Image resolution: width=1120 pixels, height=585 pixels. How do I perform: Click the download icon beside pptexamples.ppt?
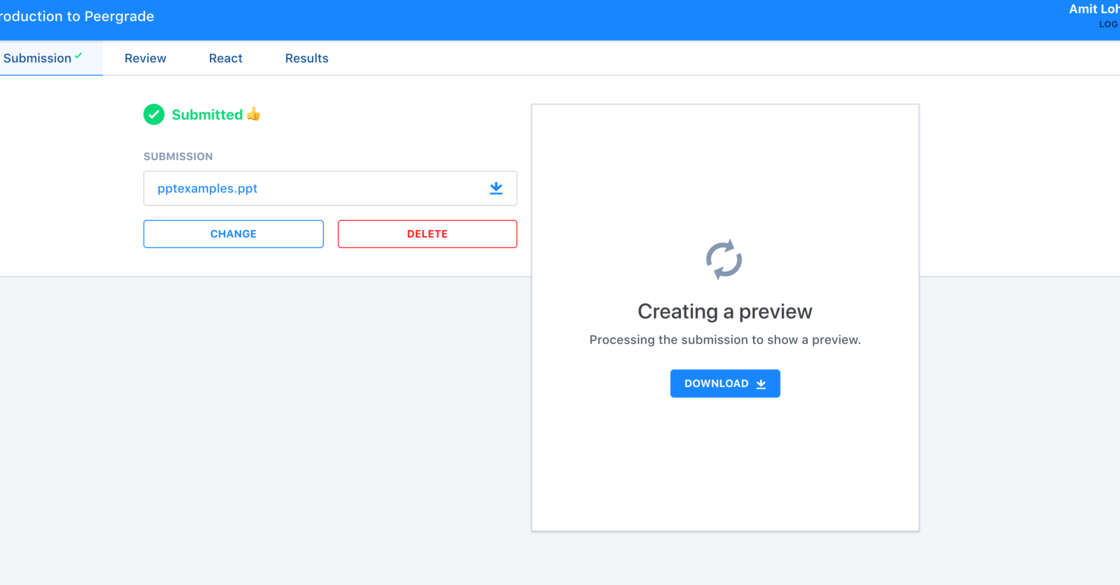coord(496,187)
